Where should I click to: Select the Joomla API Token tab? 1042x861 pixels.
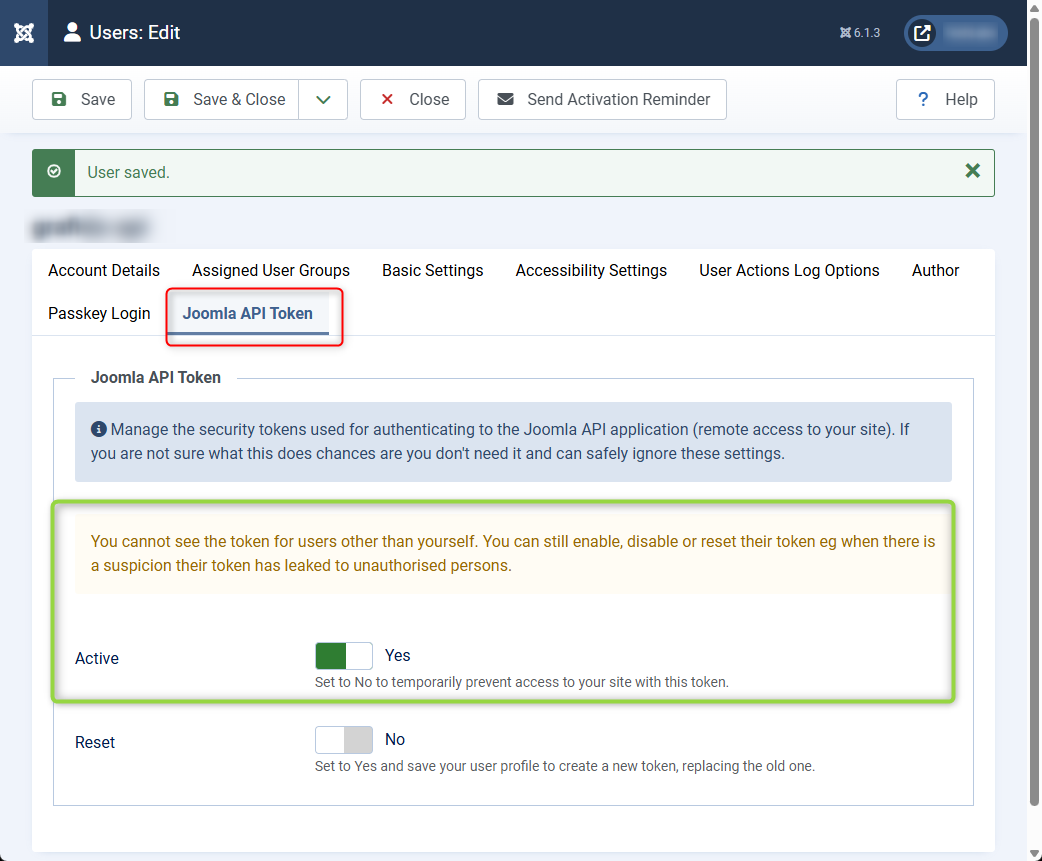click(x=247, y=313)
